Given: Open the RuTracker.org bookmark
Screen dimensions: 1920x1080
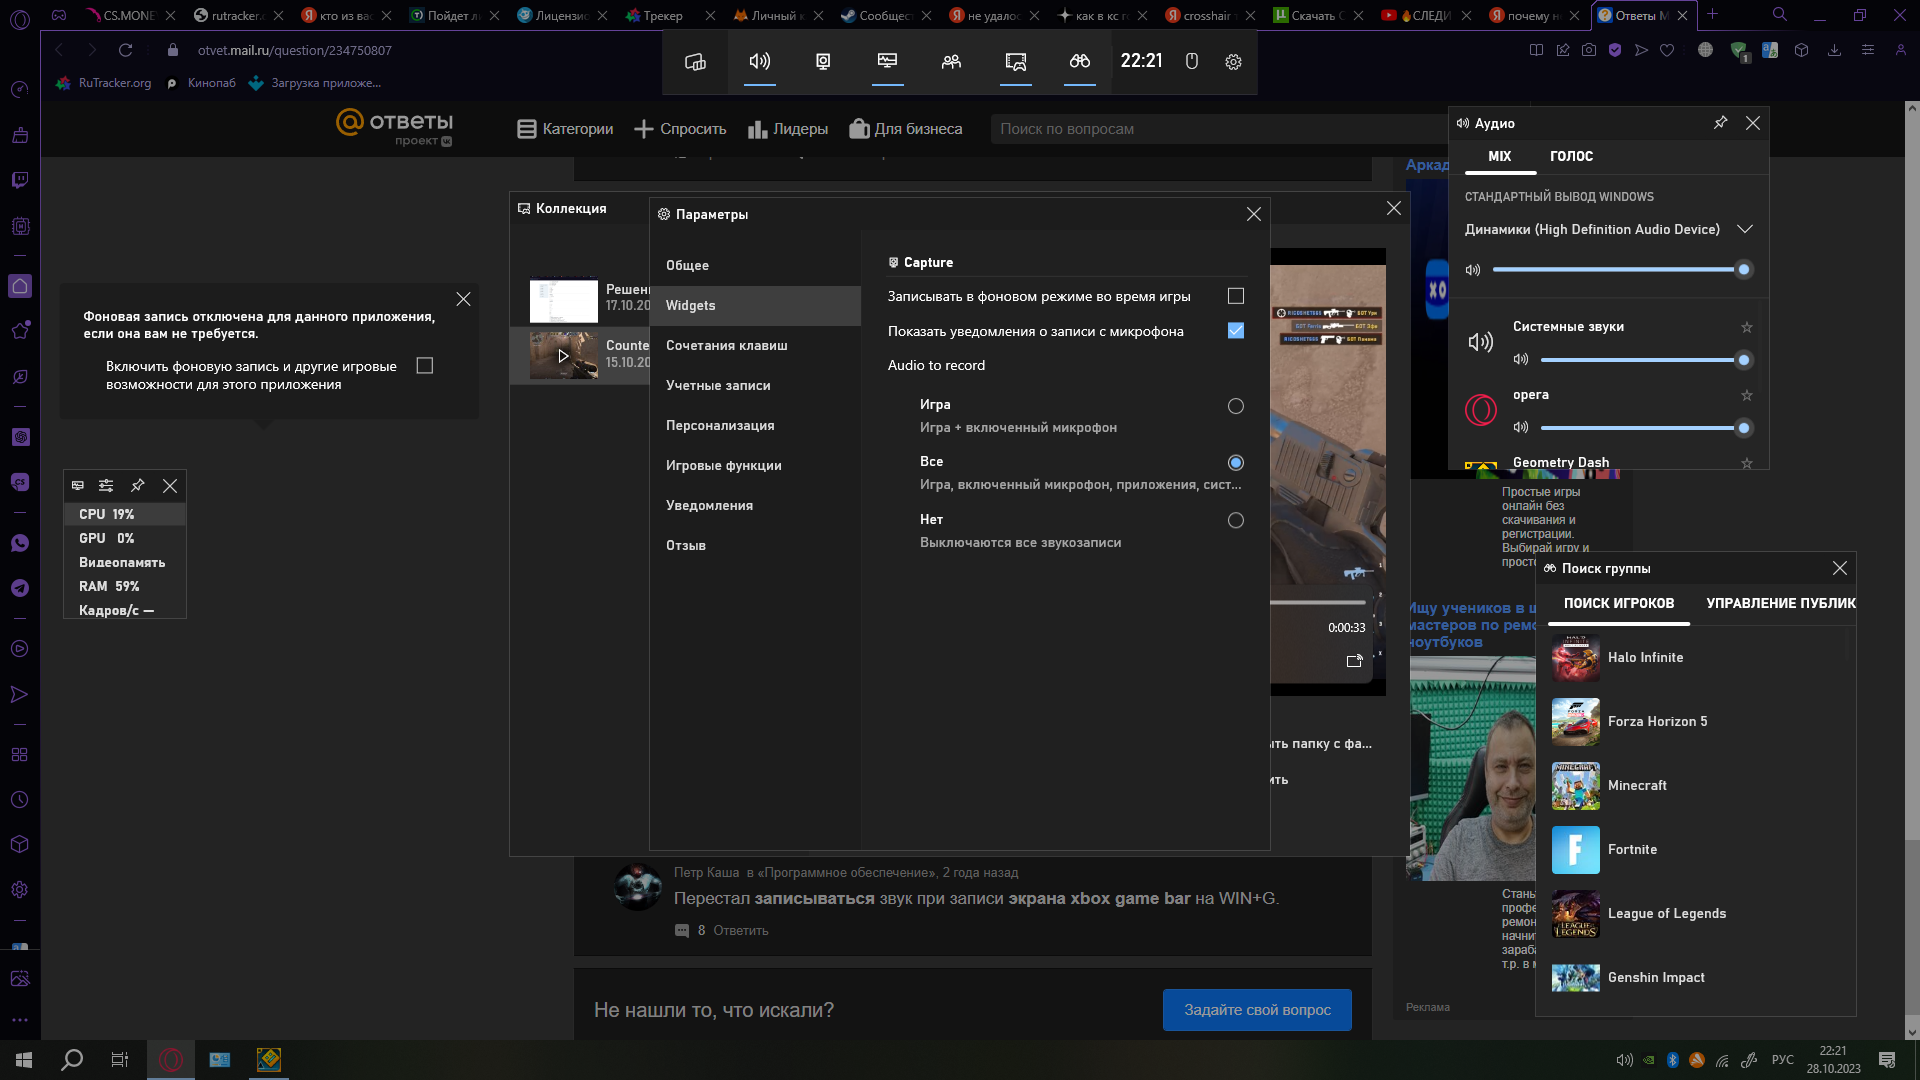Looking at the screenshot, I should 104,83.
